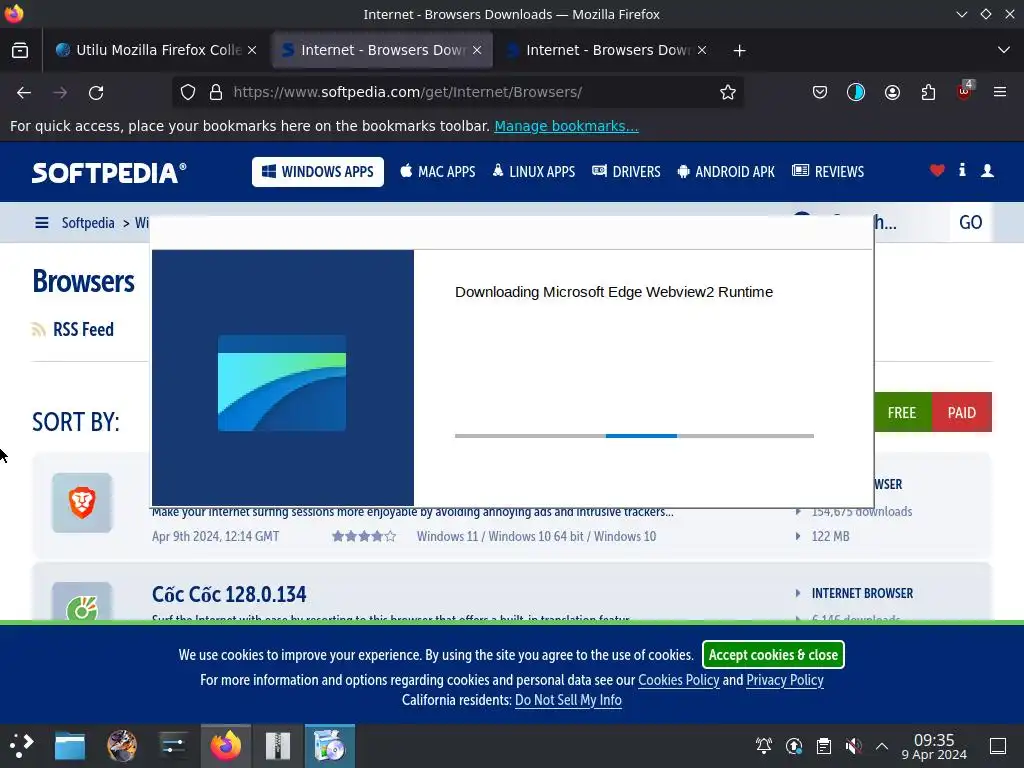Screen dimensions: 1024x768
Task: Click the system updates tray icon
Action: point(793,746)
